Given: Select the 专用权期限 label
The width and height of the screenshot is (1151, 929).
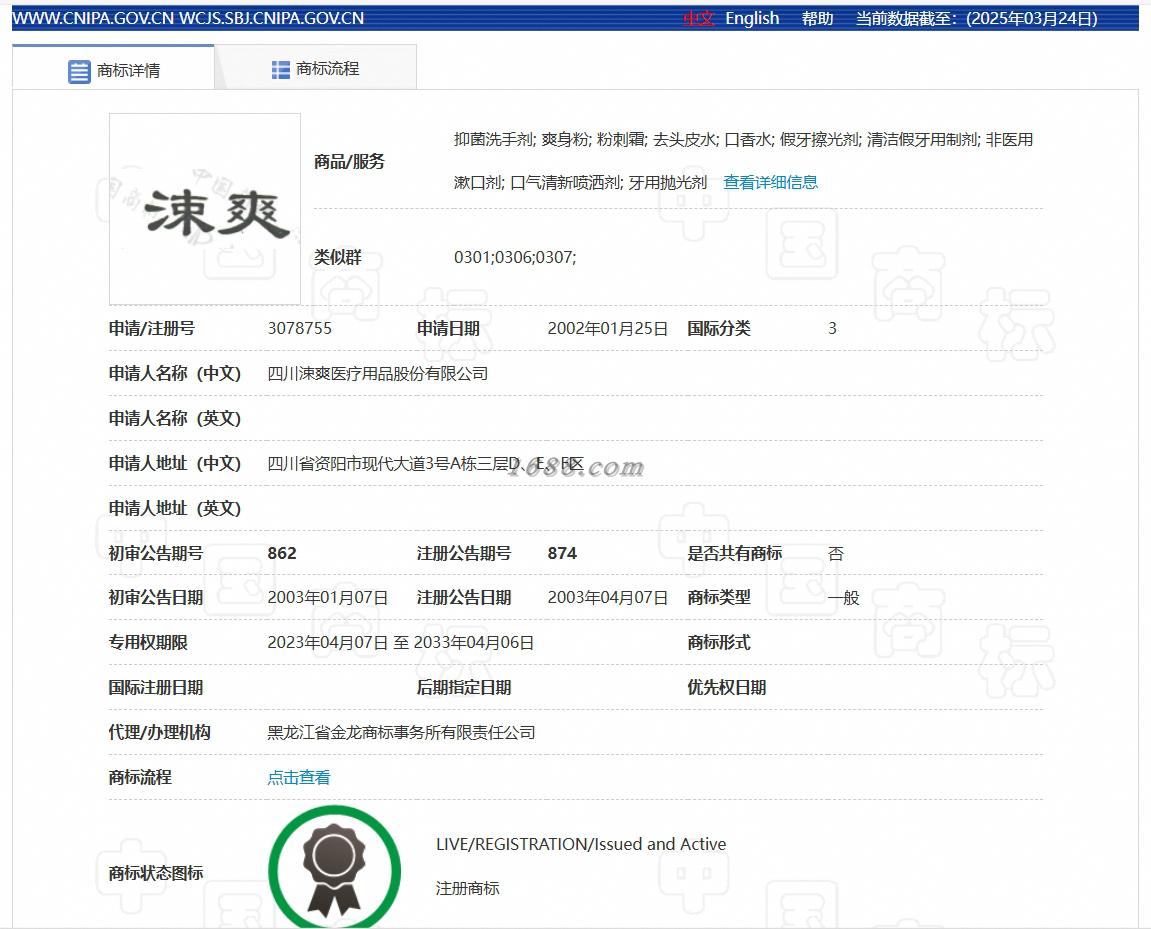Looking at the screenshot, I should 148,643.
